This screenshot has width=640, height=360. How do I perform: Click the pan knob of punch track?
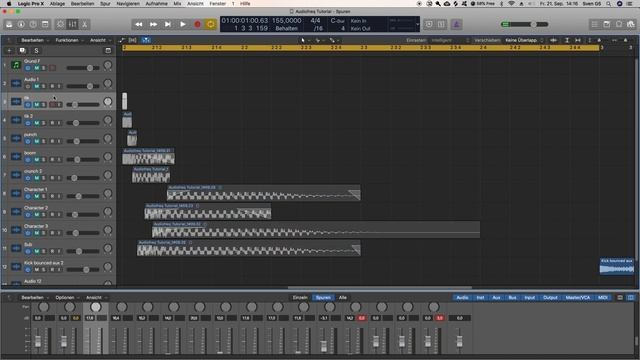(x=107, y=138)
